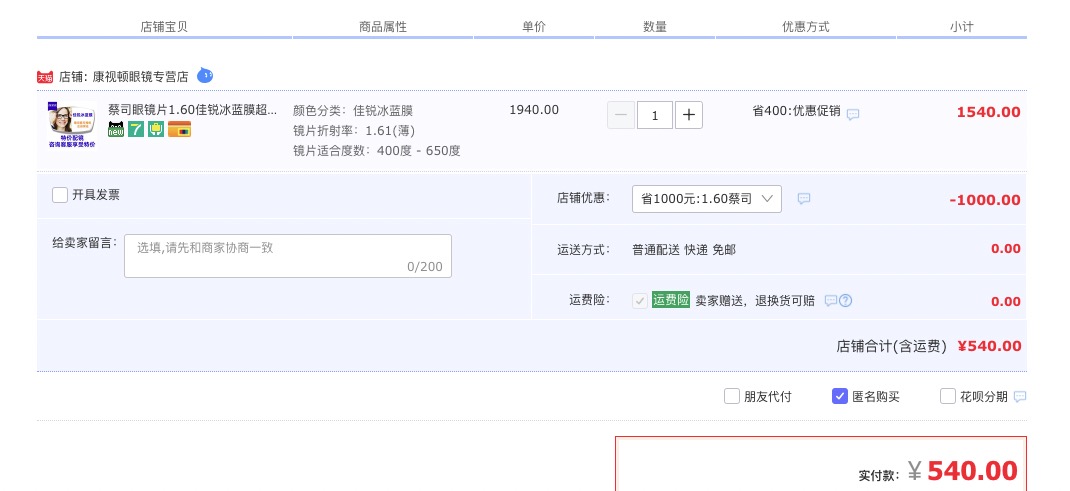Viewport: 1070px width, 491px height.
Task: Open the note icon beside the store discount dropdown
Action: click(x=804, y=198)
